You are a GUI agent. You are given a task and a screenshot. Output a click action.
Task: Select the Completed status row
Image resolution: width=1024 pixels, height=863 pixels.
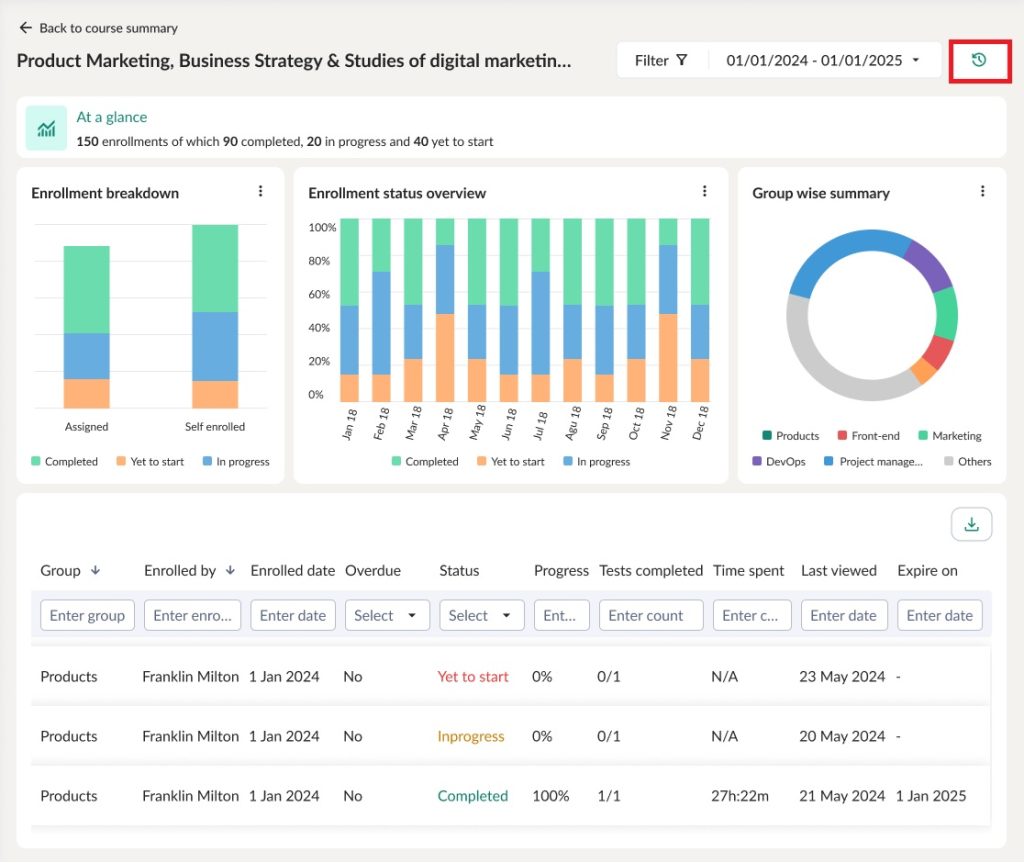[x=472, y=796]
